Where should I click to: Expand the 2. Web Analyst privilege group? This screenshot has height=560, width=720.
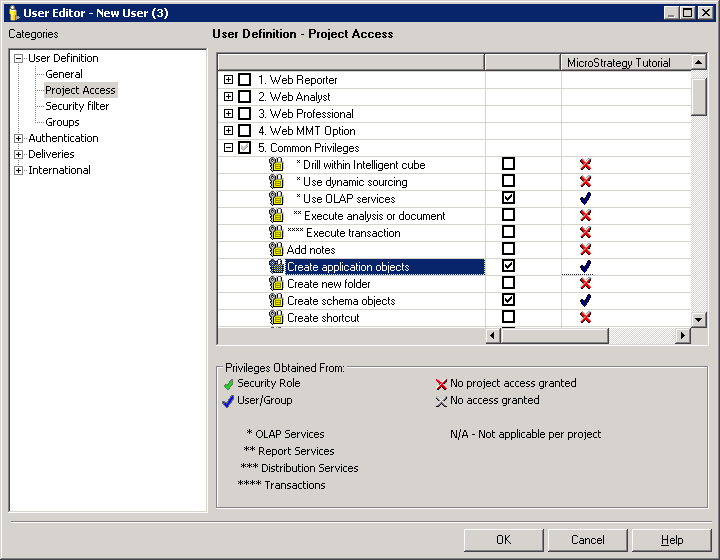229,97
